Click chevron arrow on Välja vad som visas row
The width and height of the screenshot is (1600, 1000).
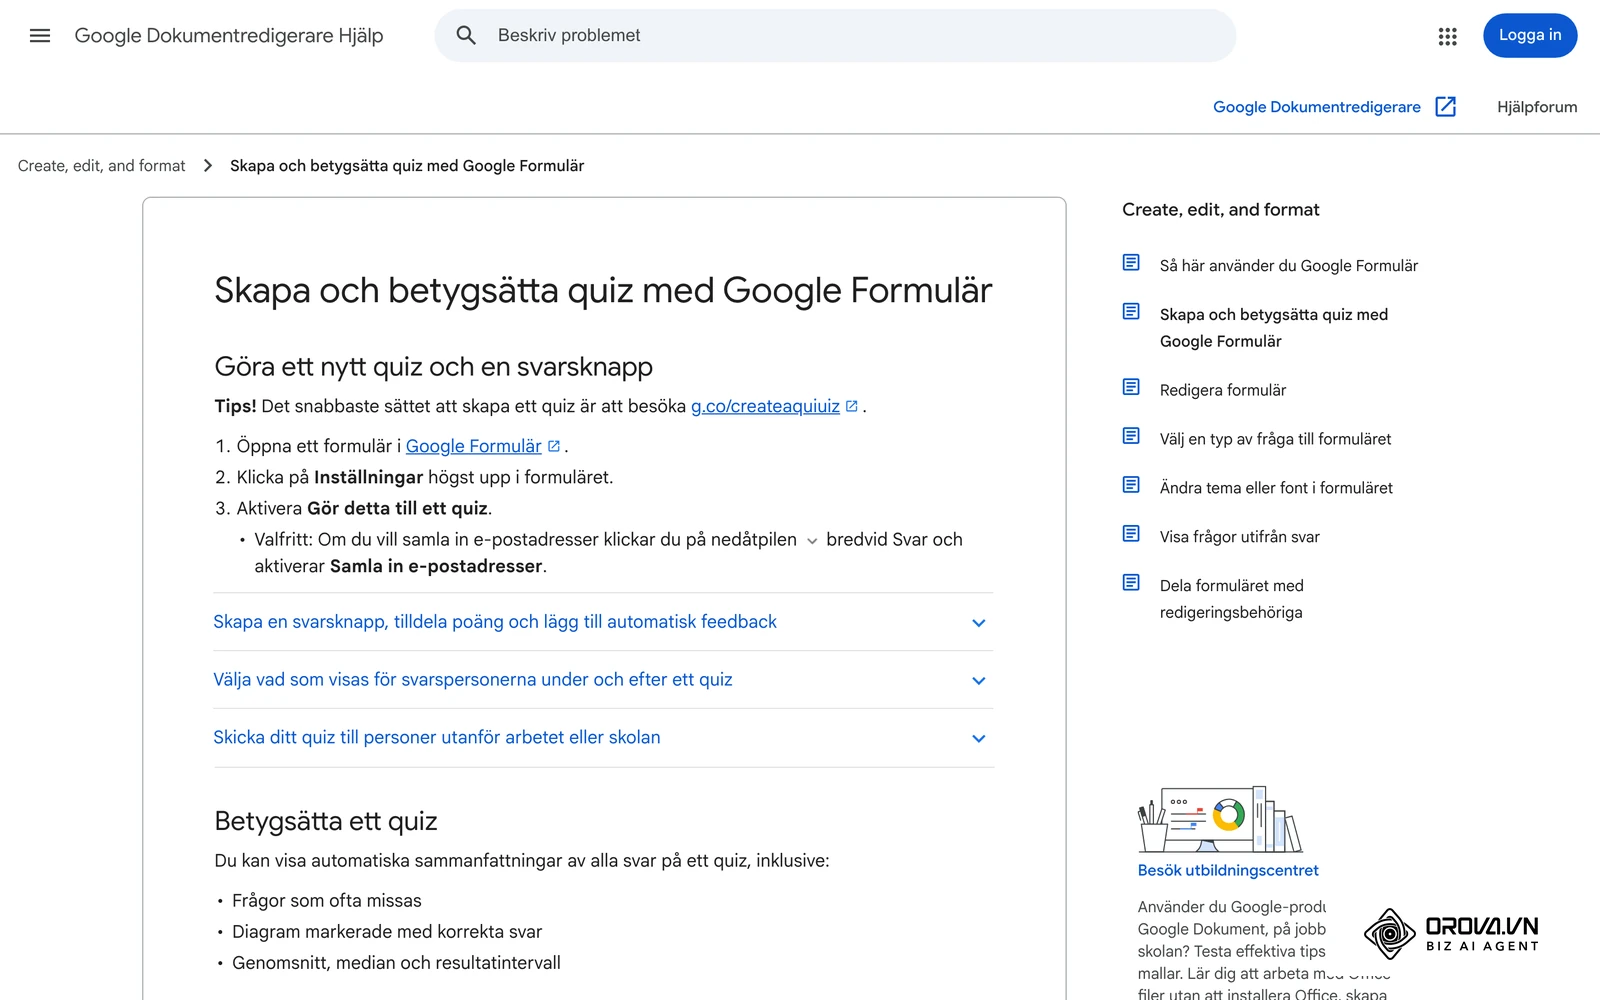pyautogui.click(x=979, y=681)
